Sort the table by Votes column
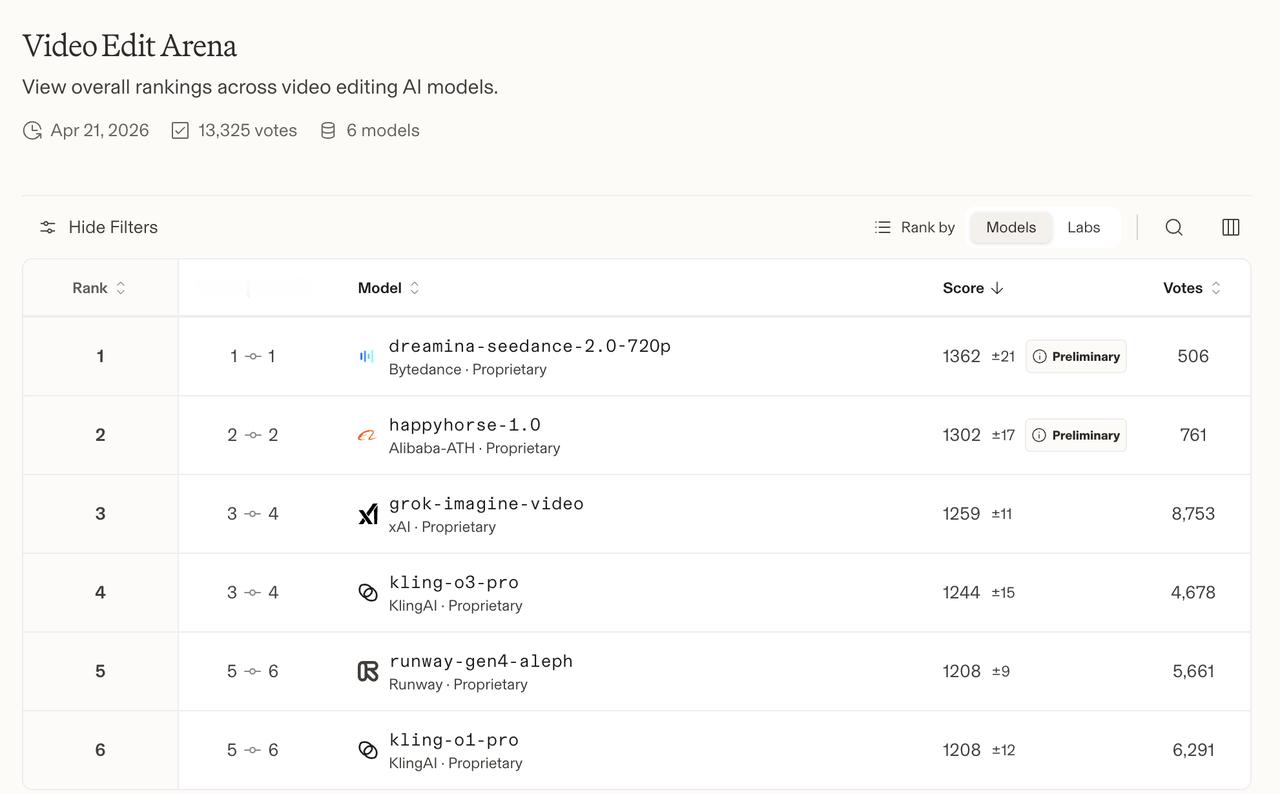The height and width of the screenshot is (794, 1280). click(1191, 288)
